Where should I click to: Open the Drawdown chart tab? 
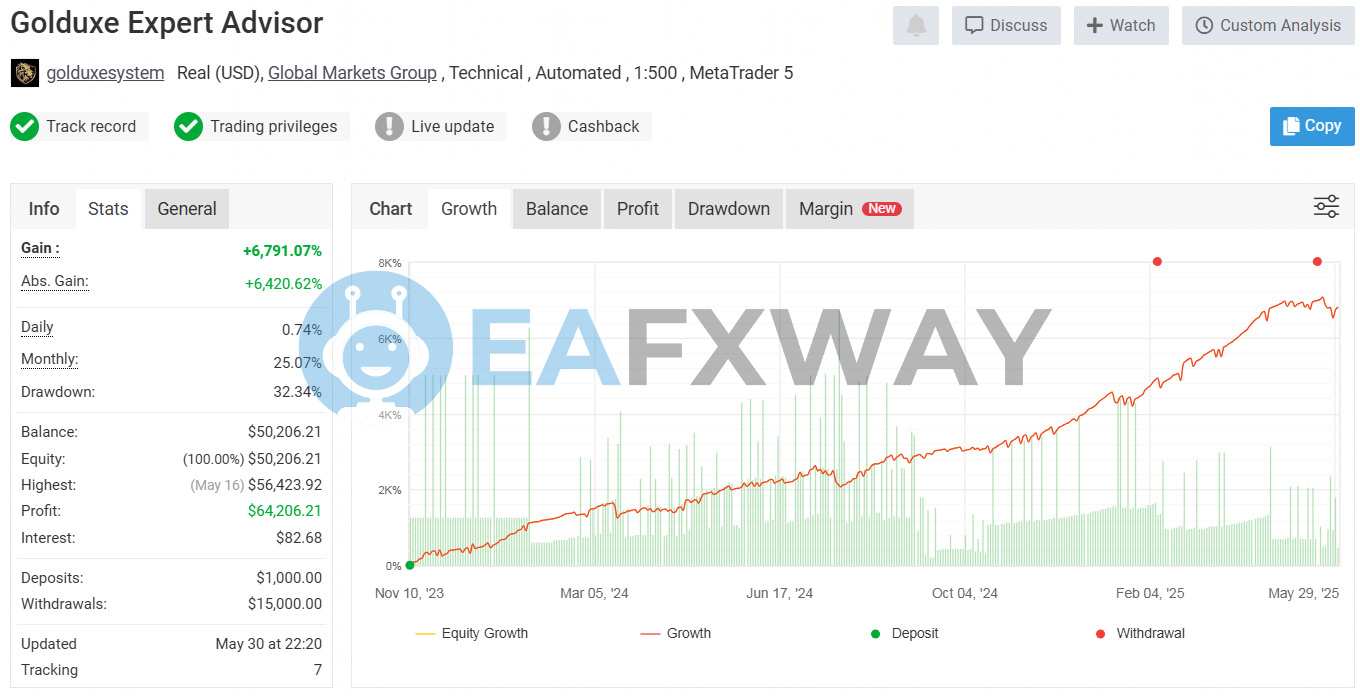pyautogui.click(x=728, y=209)
